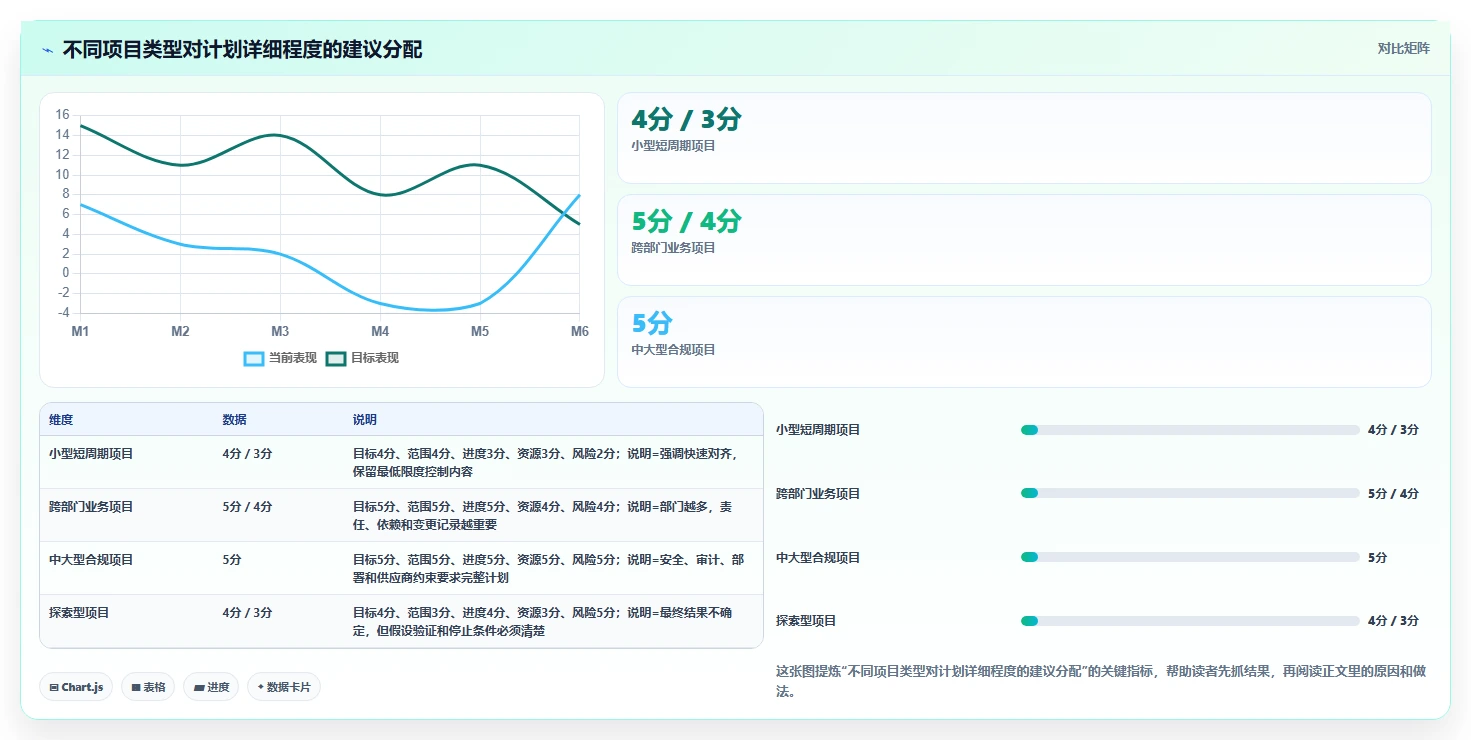Click the 维度 column header

61,420
